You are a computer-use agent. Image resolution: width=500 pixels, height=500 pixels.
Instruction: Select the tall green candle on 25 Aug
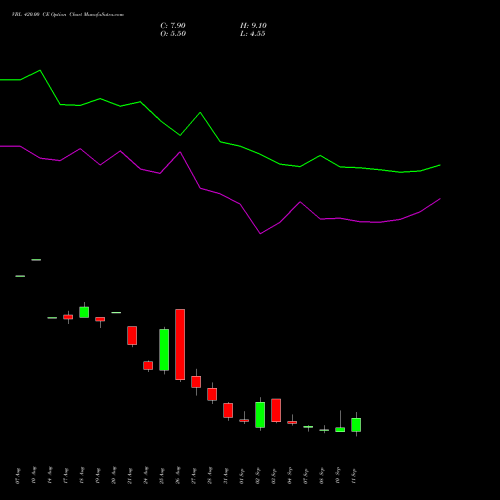coord(164,350)
